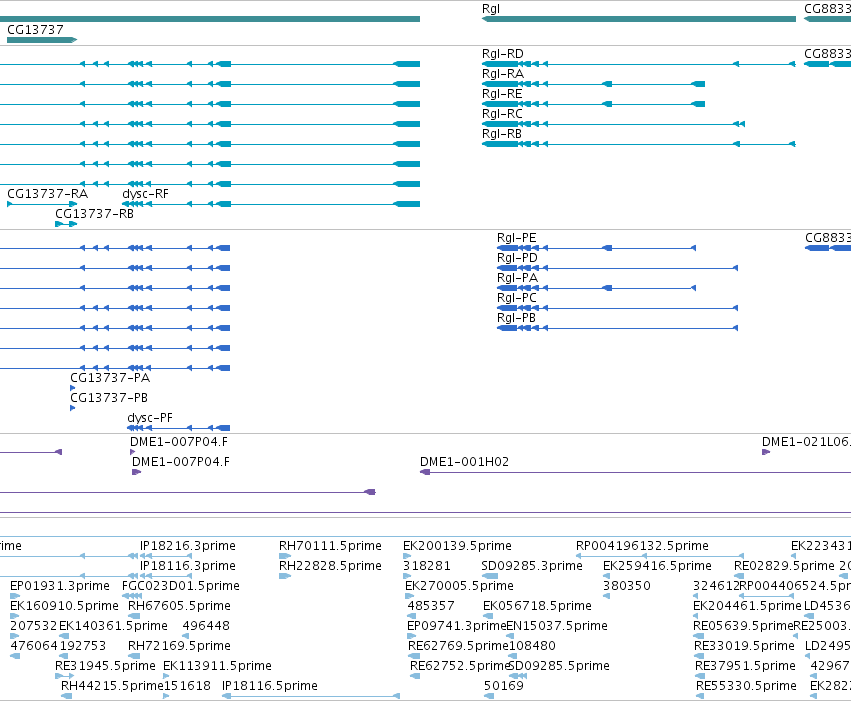The image size is (851, 701).
Task: Select the RE02829.5prime EST label
Action: point(784,566)
